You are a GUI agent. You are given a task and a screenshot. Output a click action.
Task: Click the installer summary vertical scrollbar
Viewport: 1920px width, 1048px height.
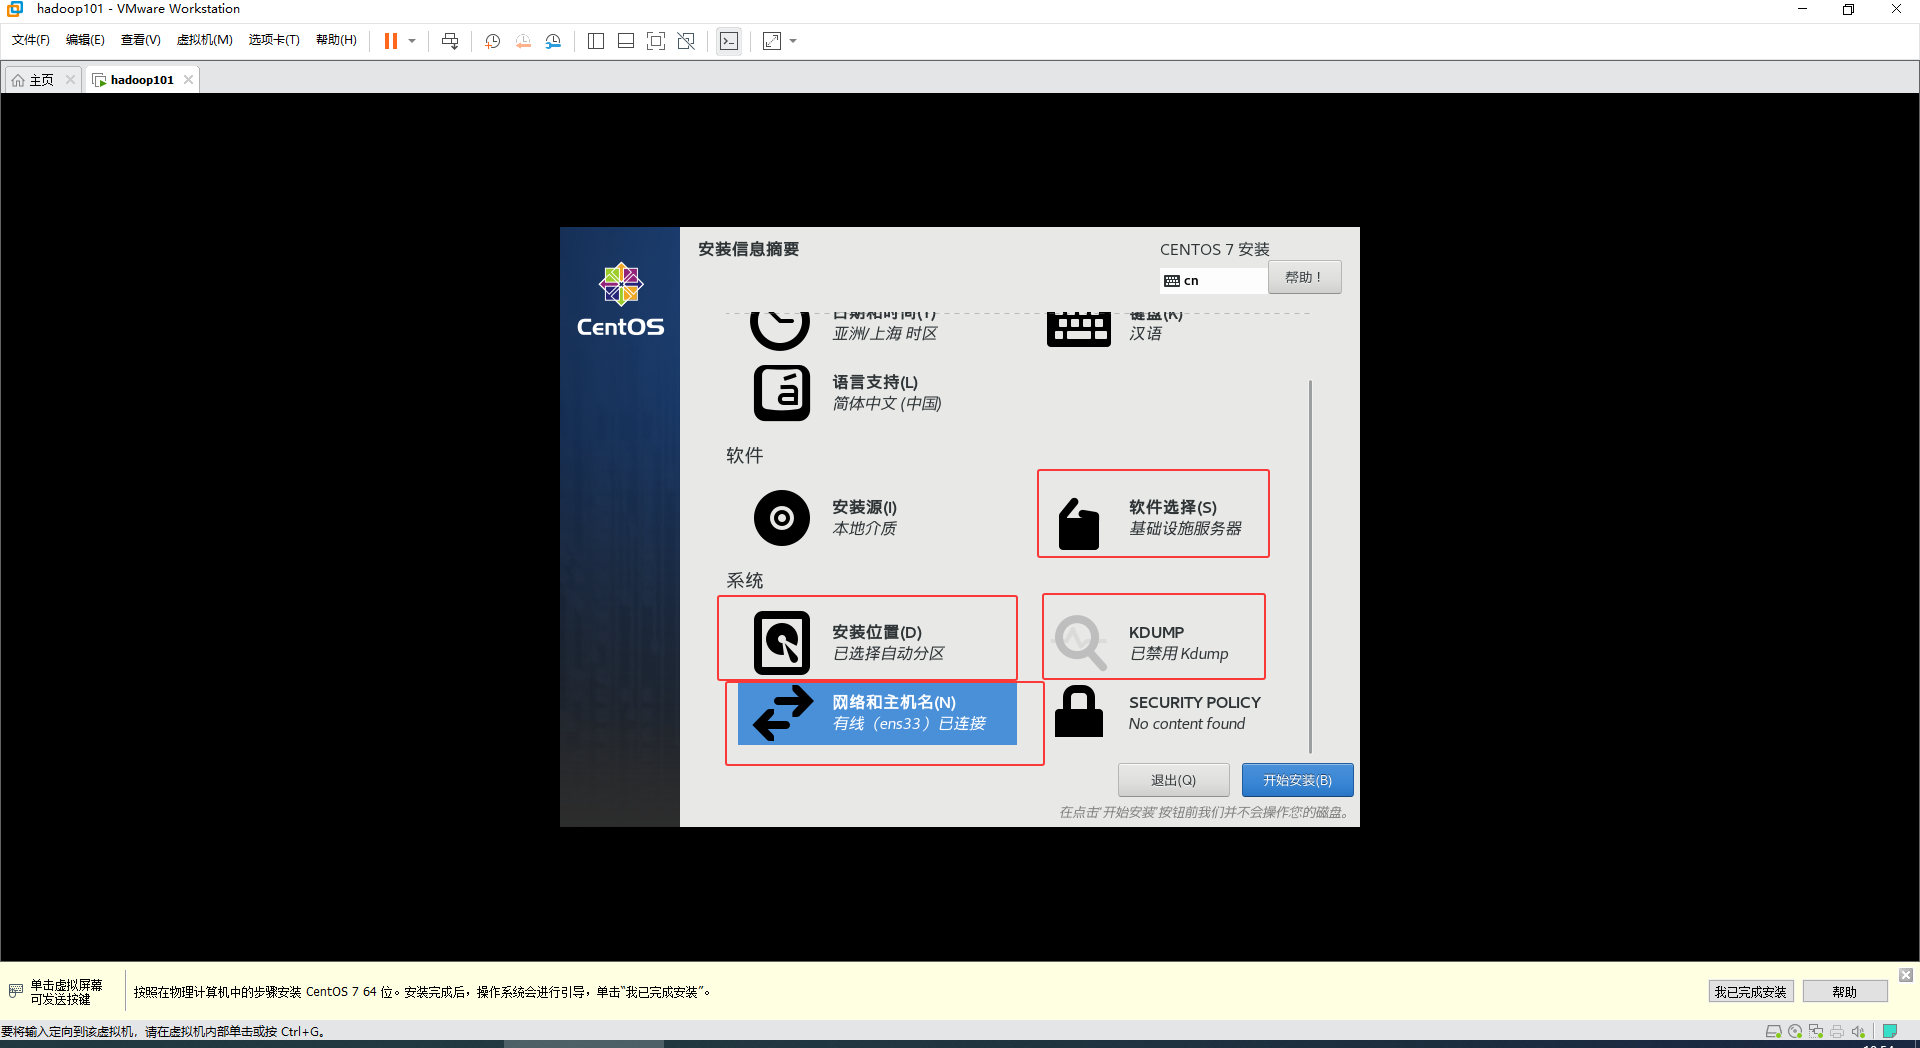1310,566
